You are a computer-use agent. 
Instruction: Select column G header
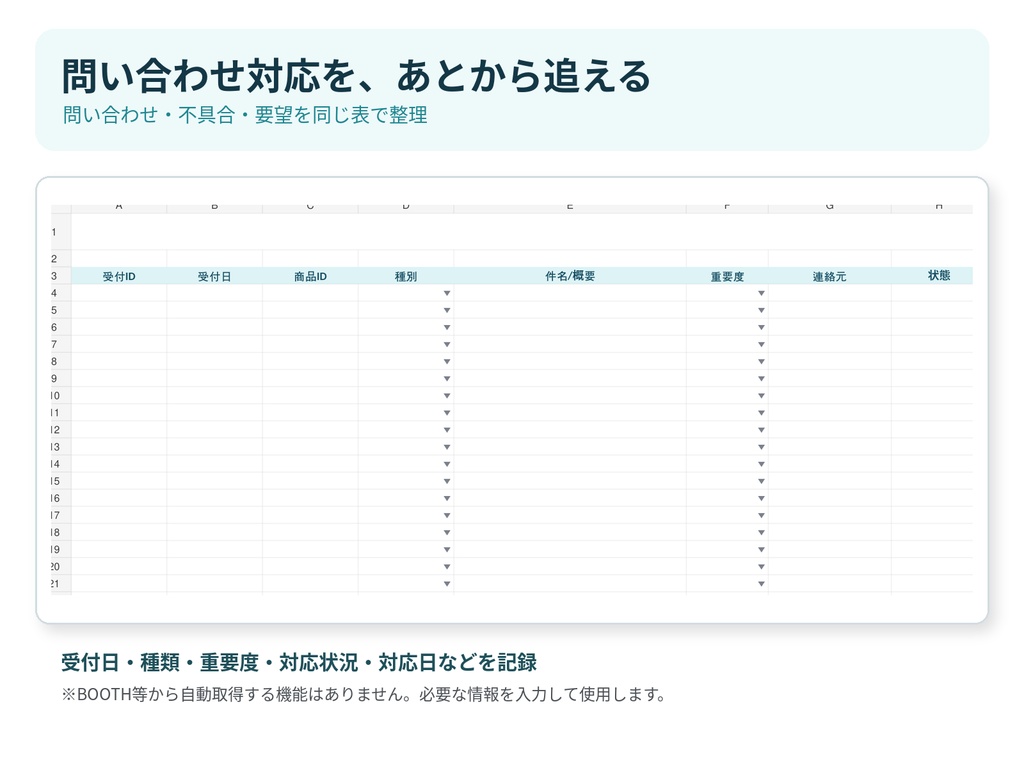coord(829,208)
